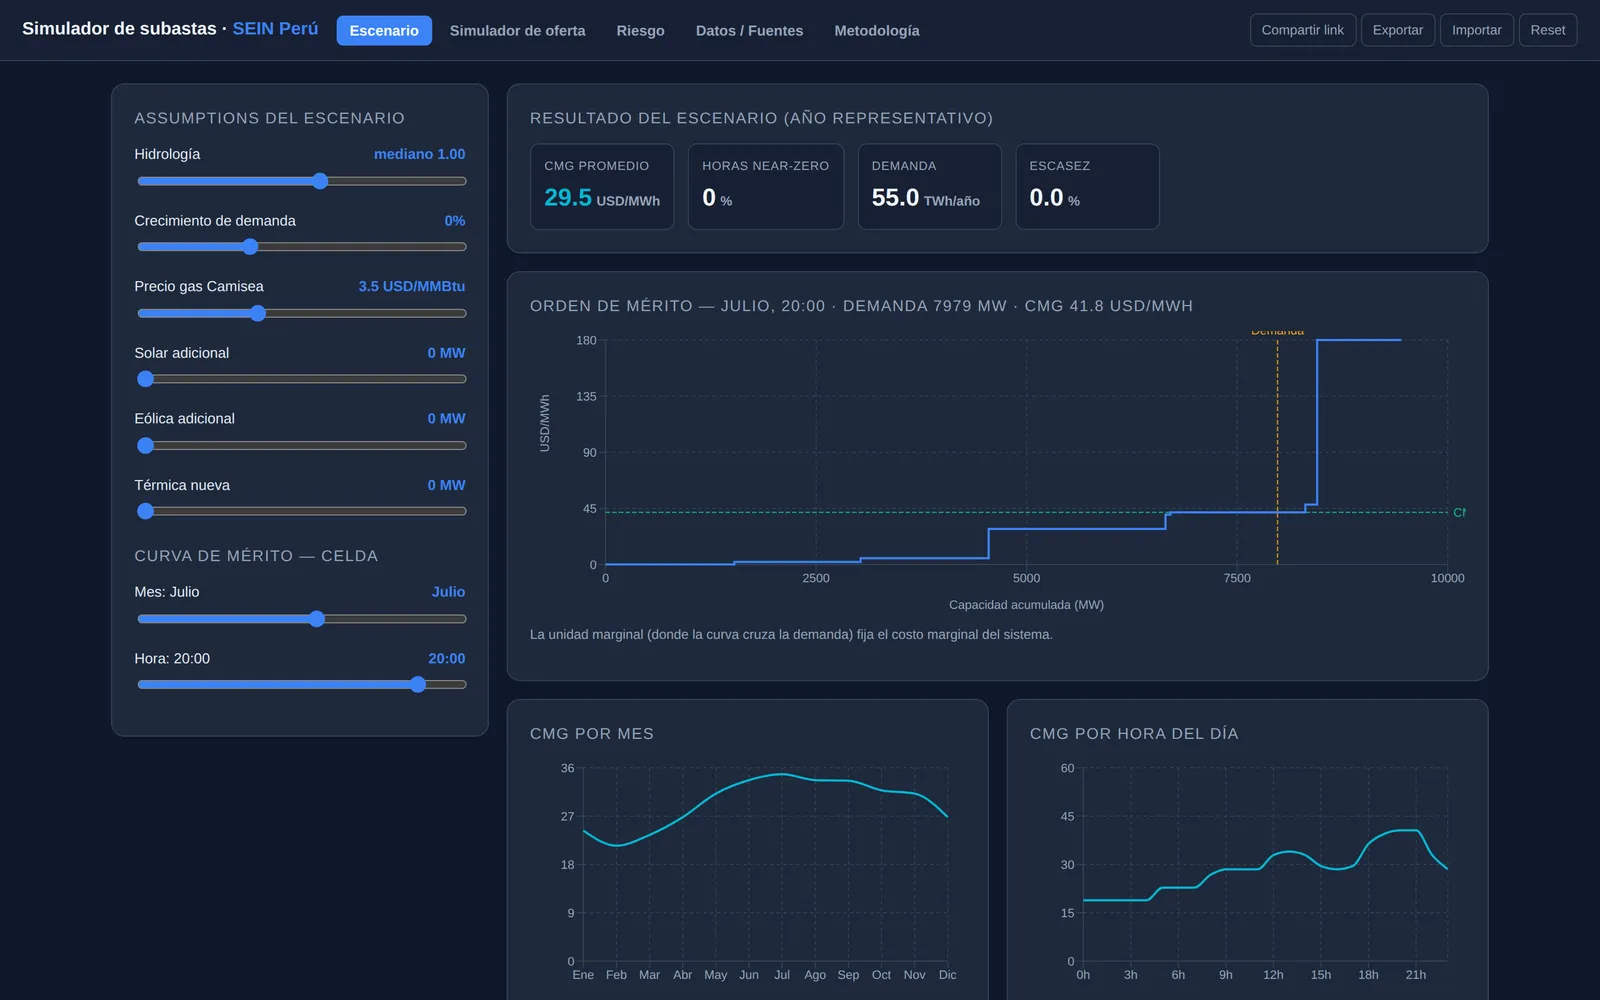Screen dimensions: 1600x1000
Task: Click the Mes slider handle
Action: [x=317, y=619]
